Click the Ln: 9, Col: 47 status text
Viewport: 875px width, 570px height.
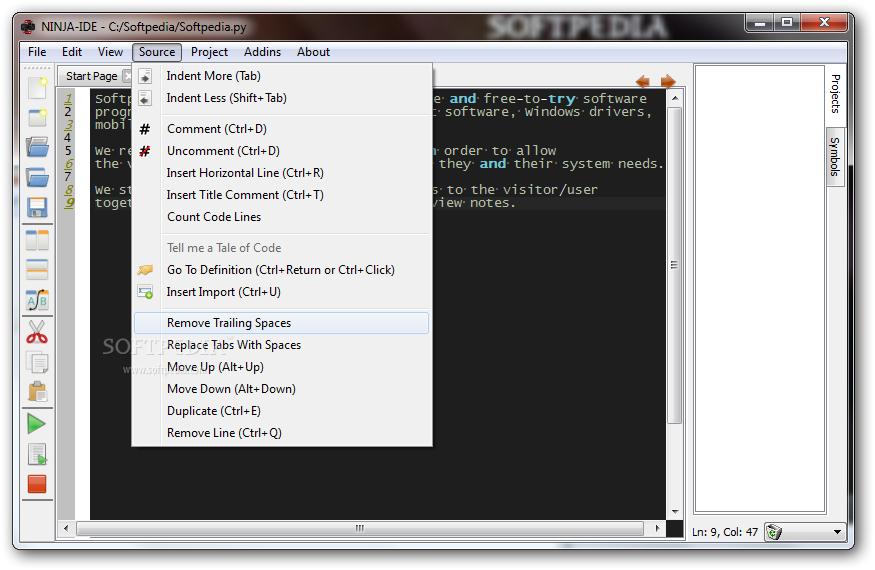[725, 532]
